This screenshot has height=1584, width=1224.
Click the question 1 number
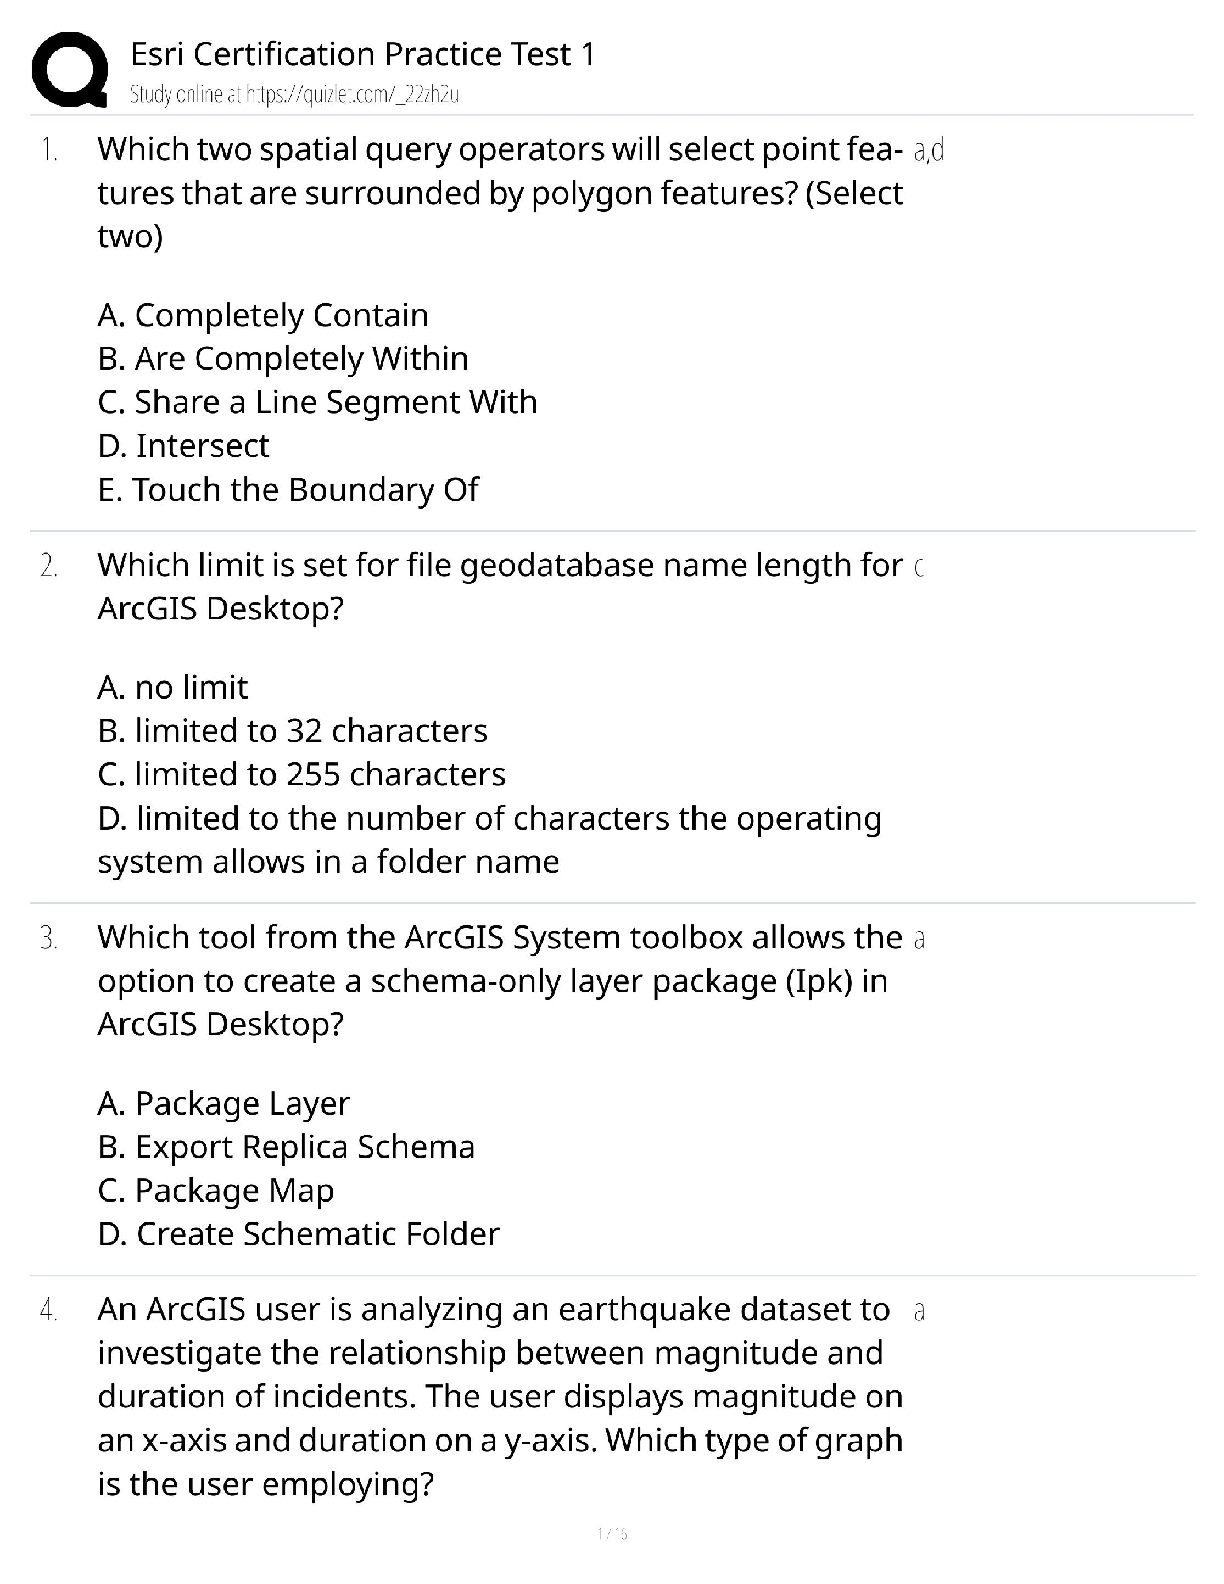[x=49, y=150]
